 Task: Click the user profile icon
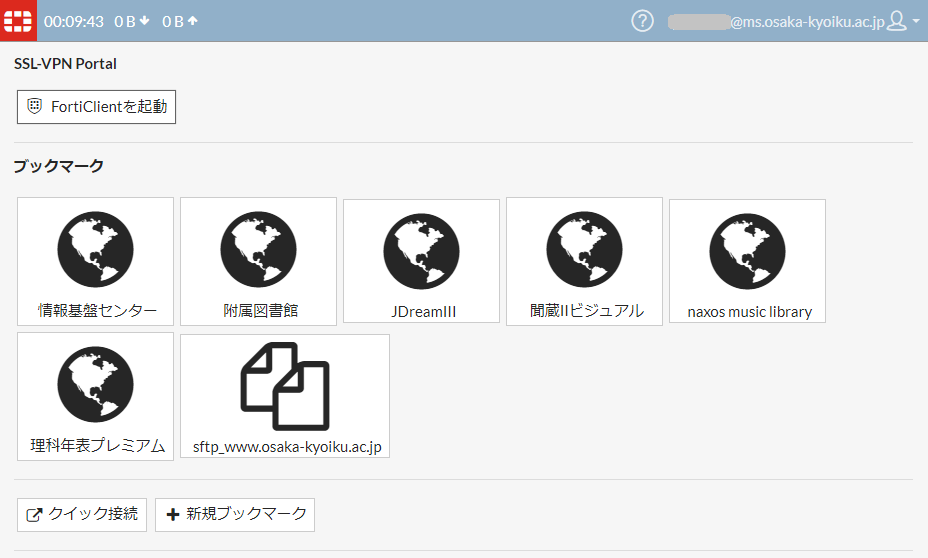[897, 21]
